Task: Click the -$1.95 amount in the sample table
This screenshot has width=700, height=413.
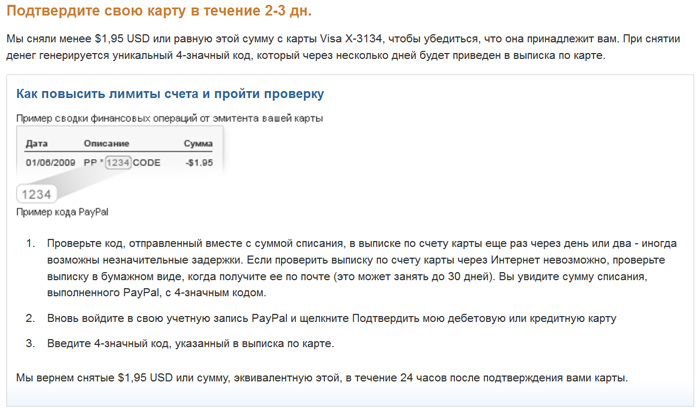Action: (x=199, y=163)
